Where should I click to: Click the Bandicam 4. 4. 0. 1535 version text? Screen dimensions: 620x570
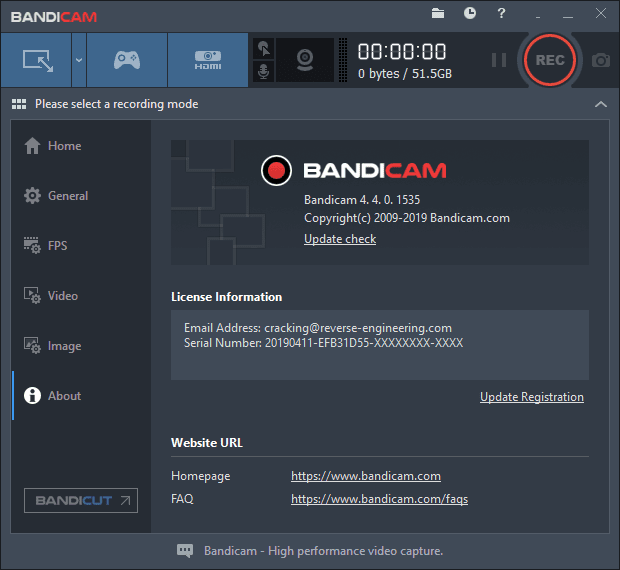362,200
